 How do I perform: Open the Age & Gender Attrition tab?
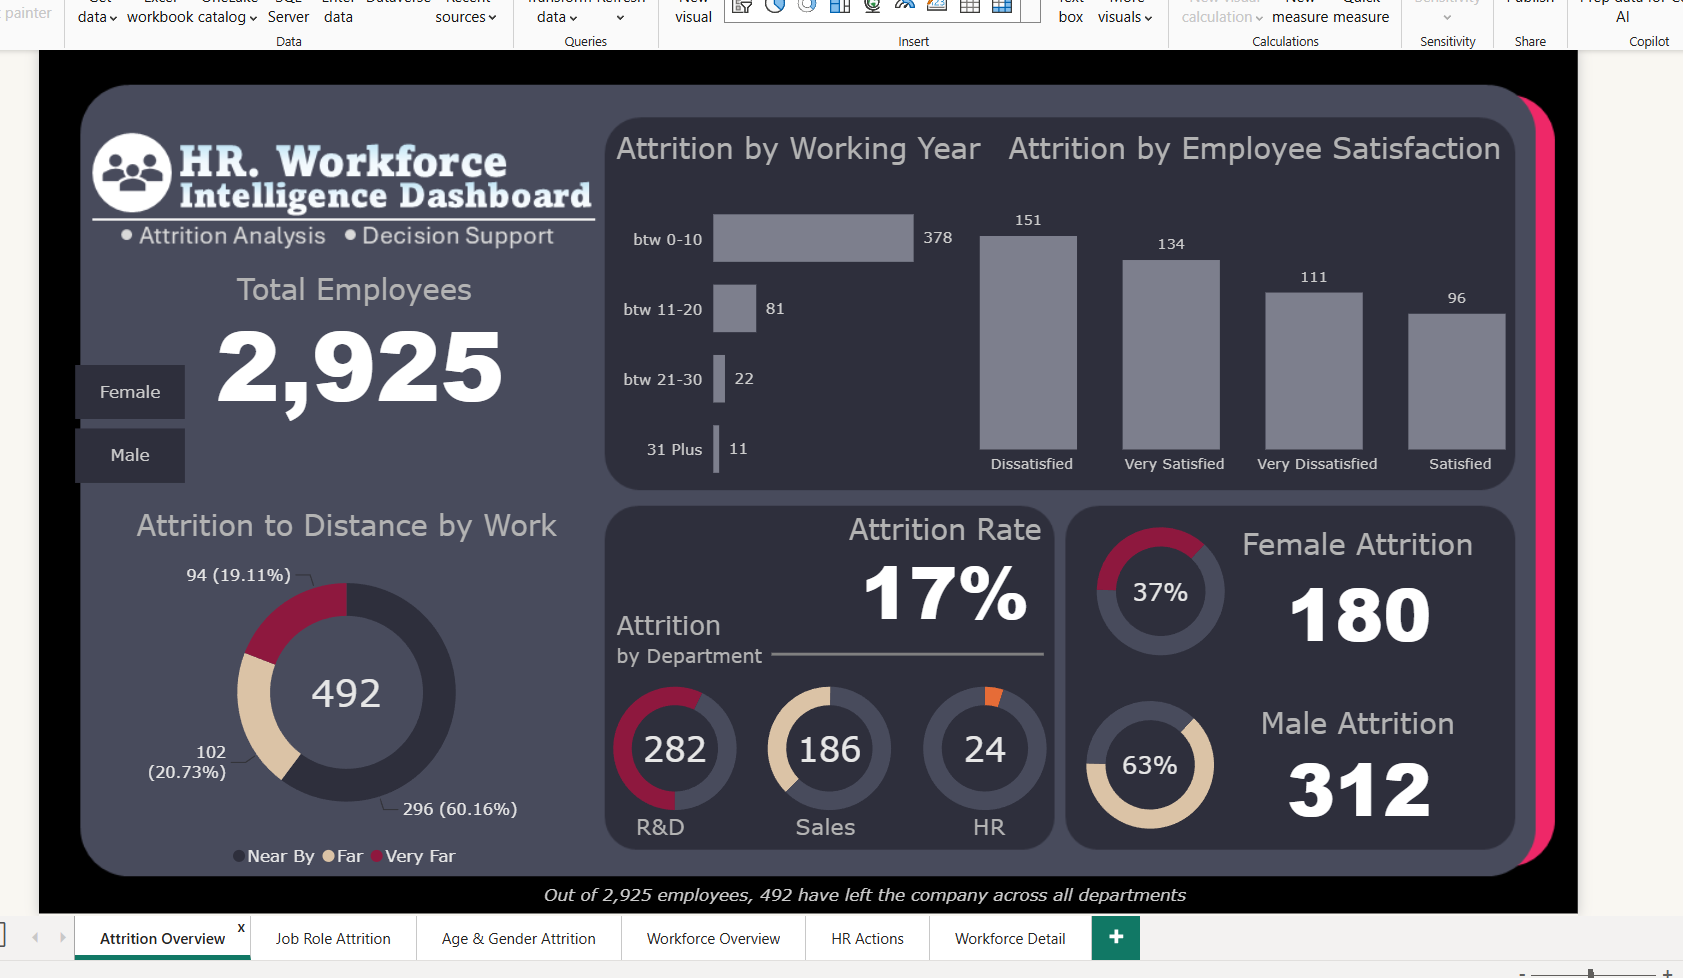519,938
